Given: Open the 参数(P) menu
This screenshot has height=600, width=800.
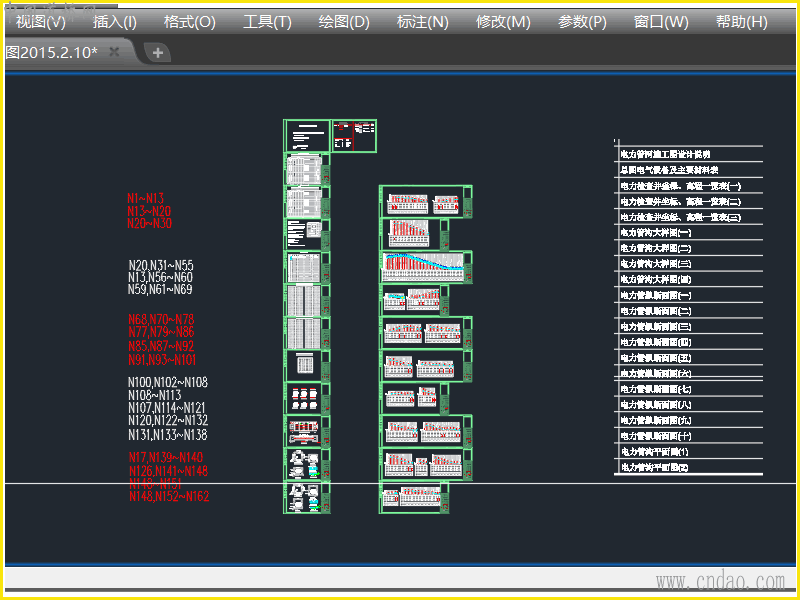Looking at the screenshot, I should [x=582, y=22].
